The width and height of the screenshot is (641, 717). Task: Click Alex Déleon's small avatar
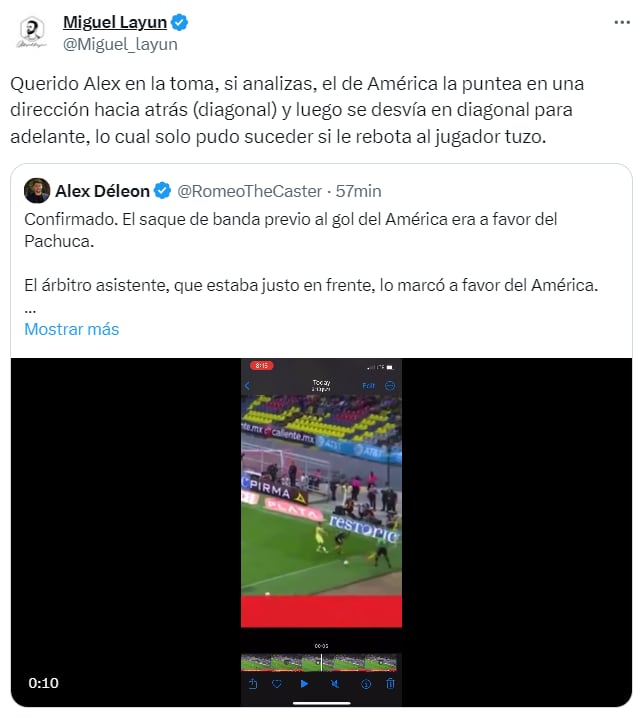37,191
